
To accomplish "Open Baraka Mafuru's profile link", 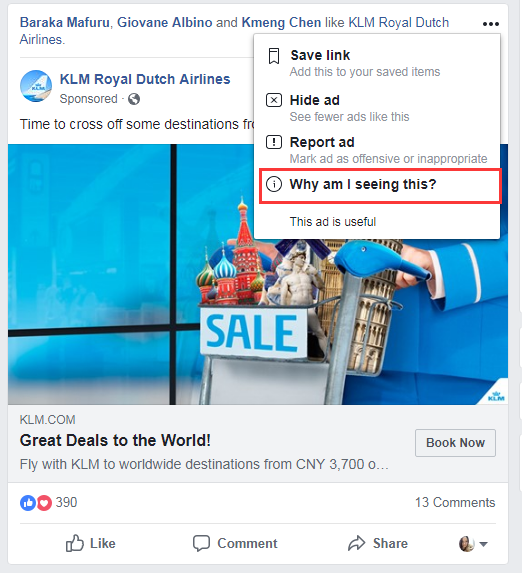I will [64, 23].
